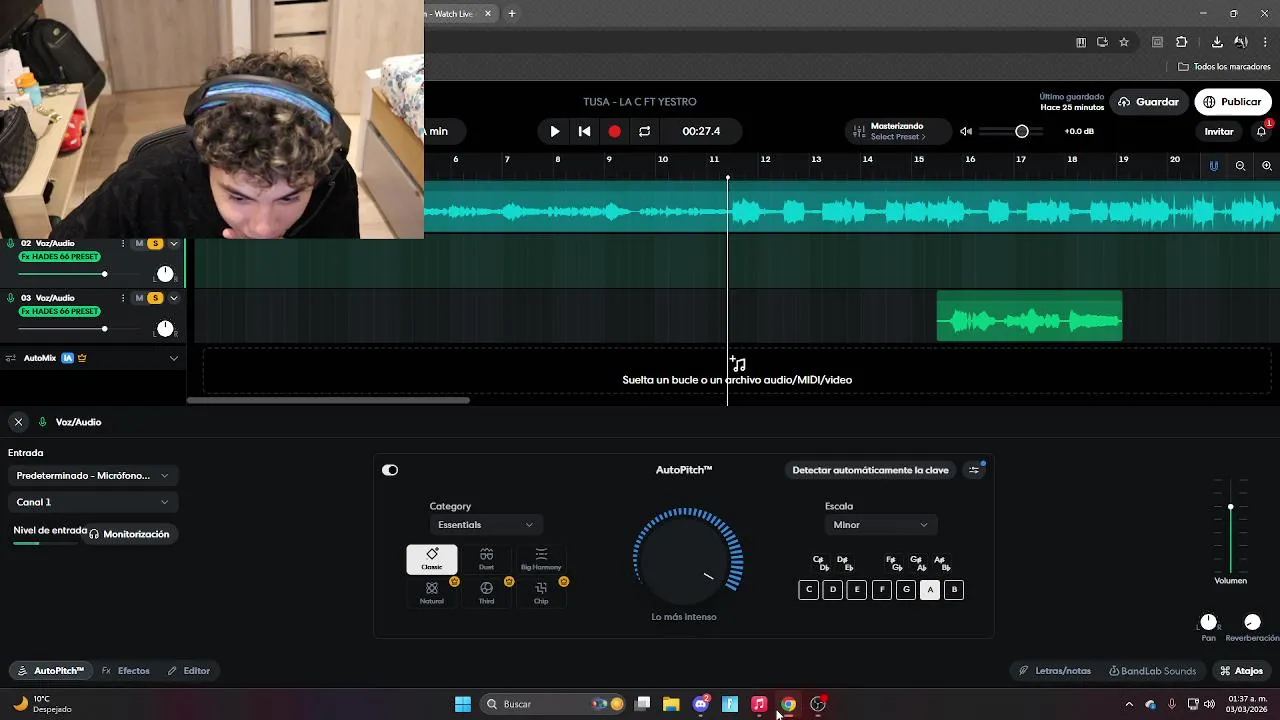Image resolution: width=1280 pixels, height=720 pixels.
Task: Open the notifications bell
Action: [1262, 131]
